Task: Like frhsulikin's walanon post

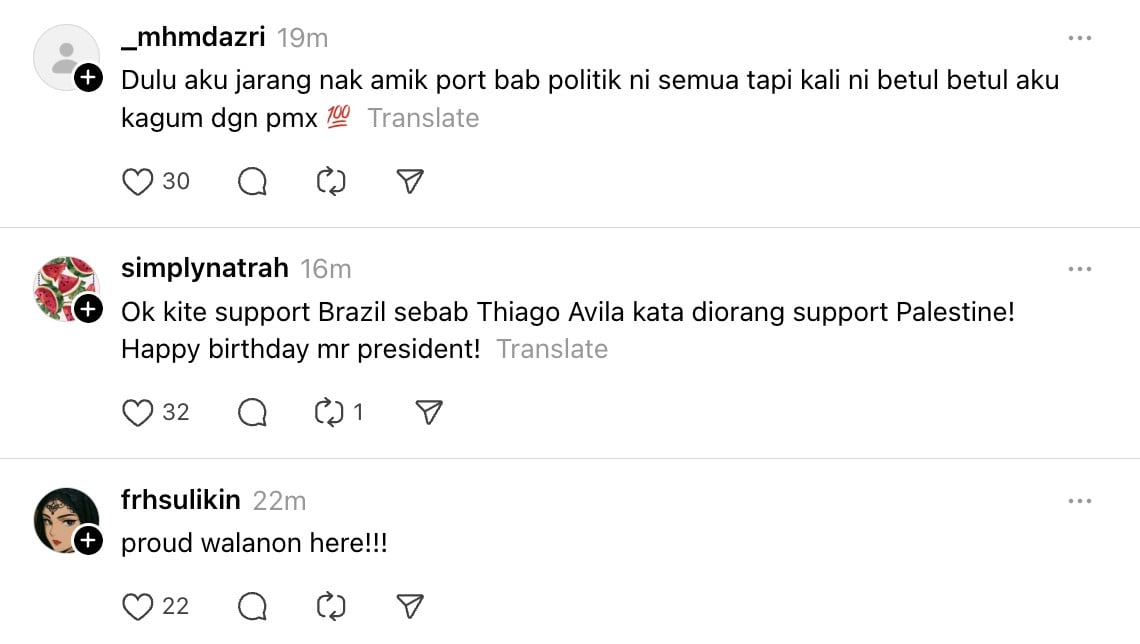Action: coord(137,606)
